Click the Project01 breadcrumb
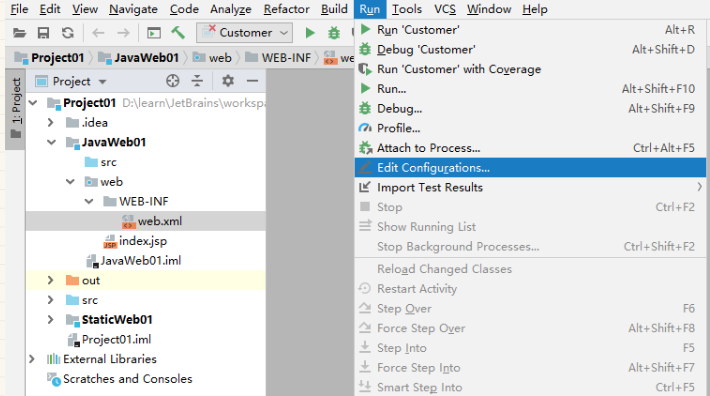Image resolution: width=710 pixels, height=396 pixels. [49, 58]
